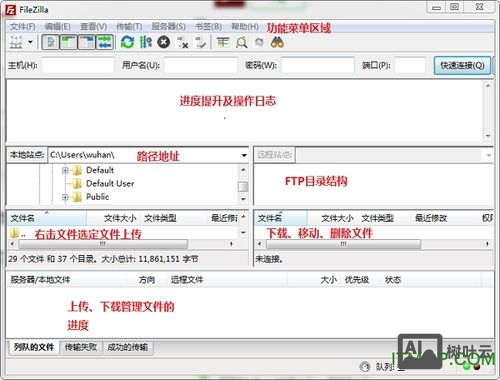Viewport: 500px width, 380px height.
Task: Open the Site Manager icon
Action: click(x=16, y=42)
